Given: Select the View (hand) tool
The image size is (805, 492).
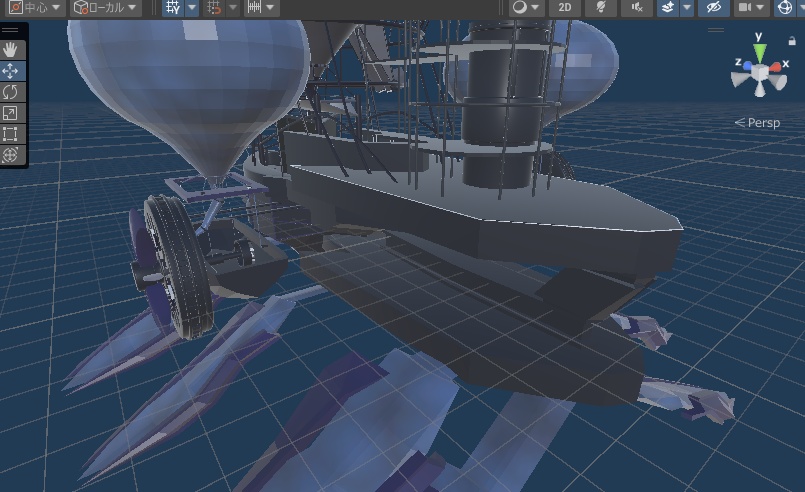Looking at the screenshot, I should [11, 50].
